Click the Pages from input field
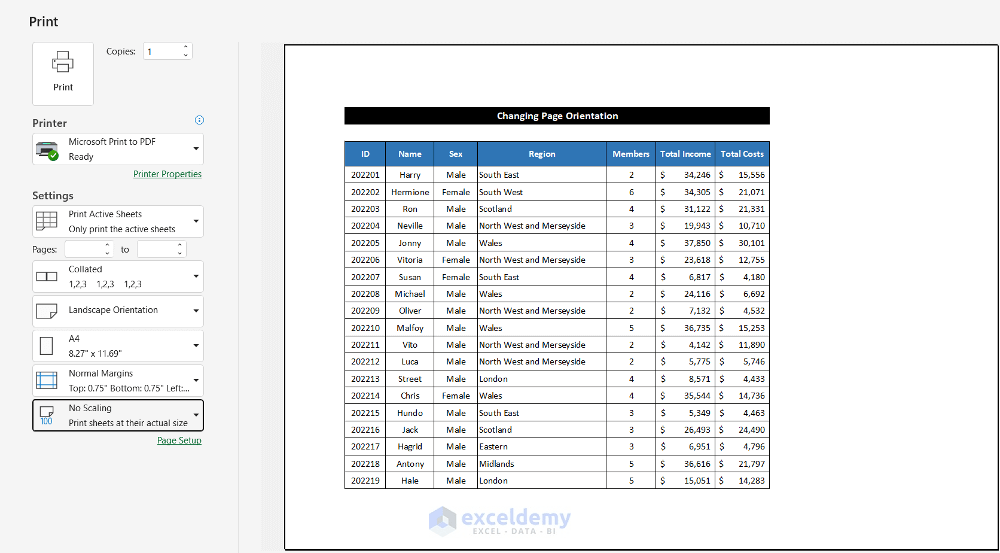Image resolution: width=1000 pixels, height=553 pixels. point(83,249)
